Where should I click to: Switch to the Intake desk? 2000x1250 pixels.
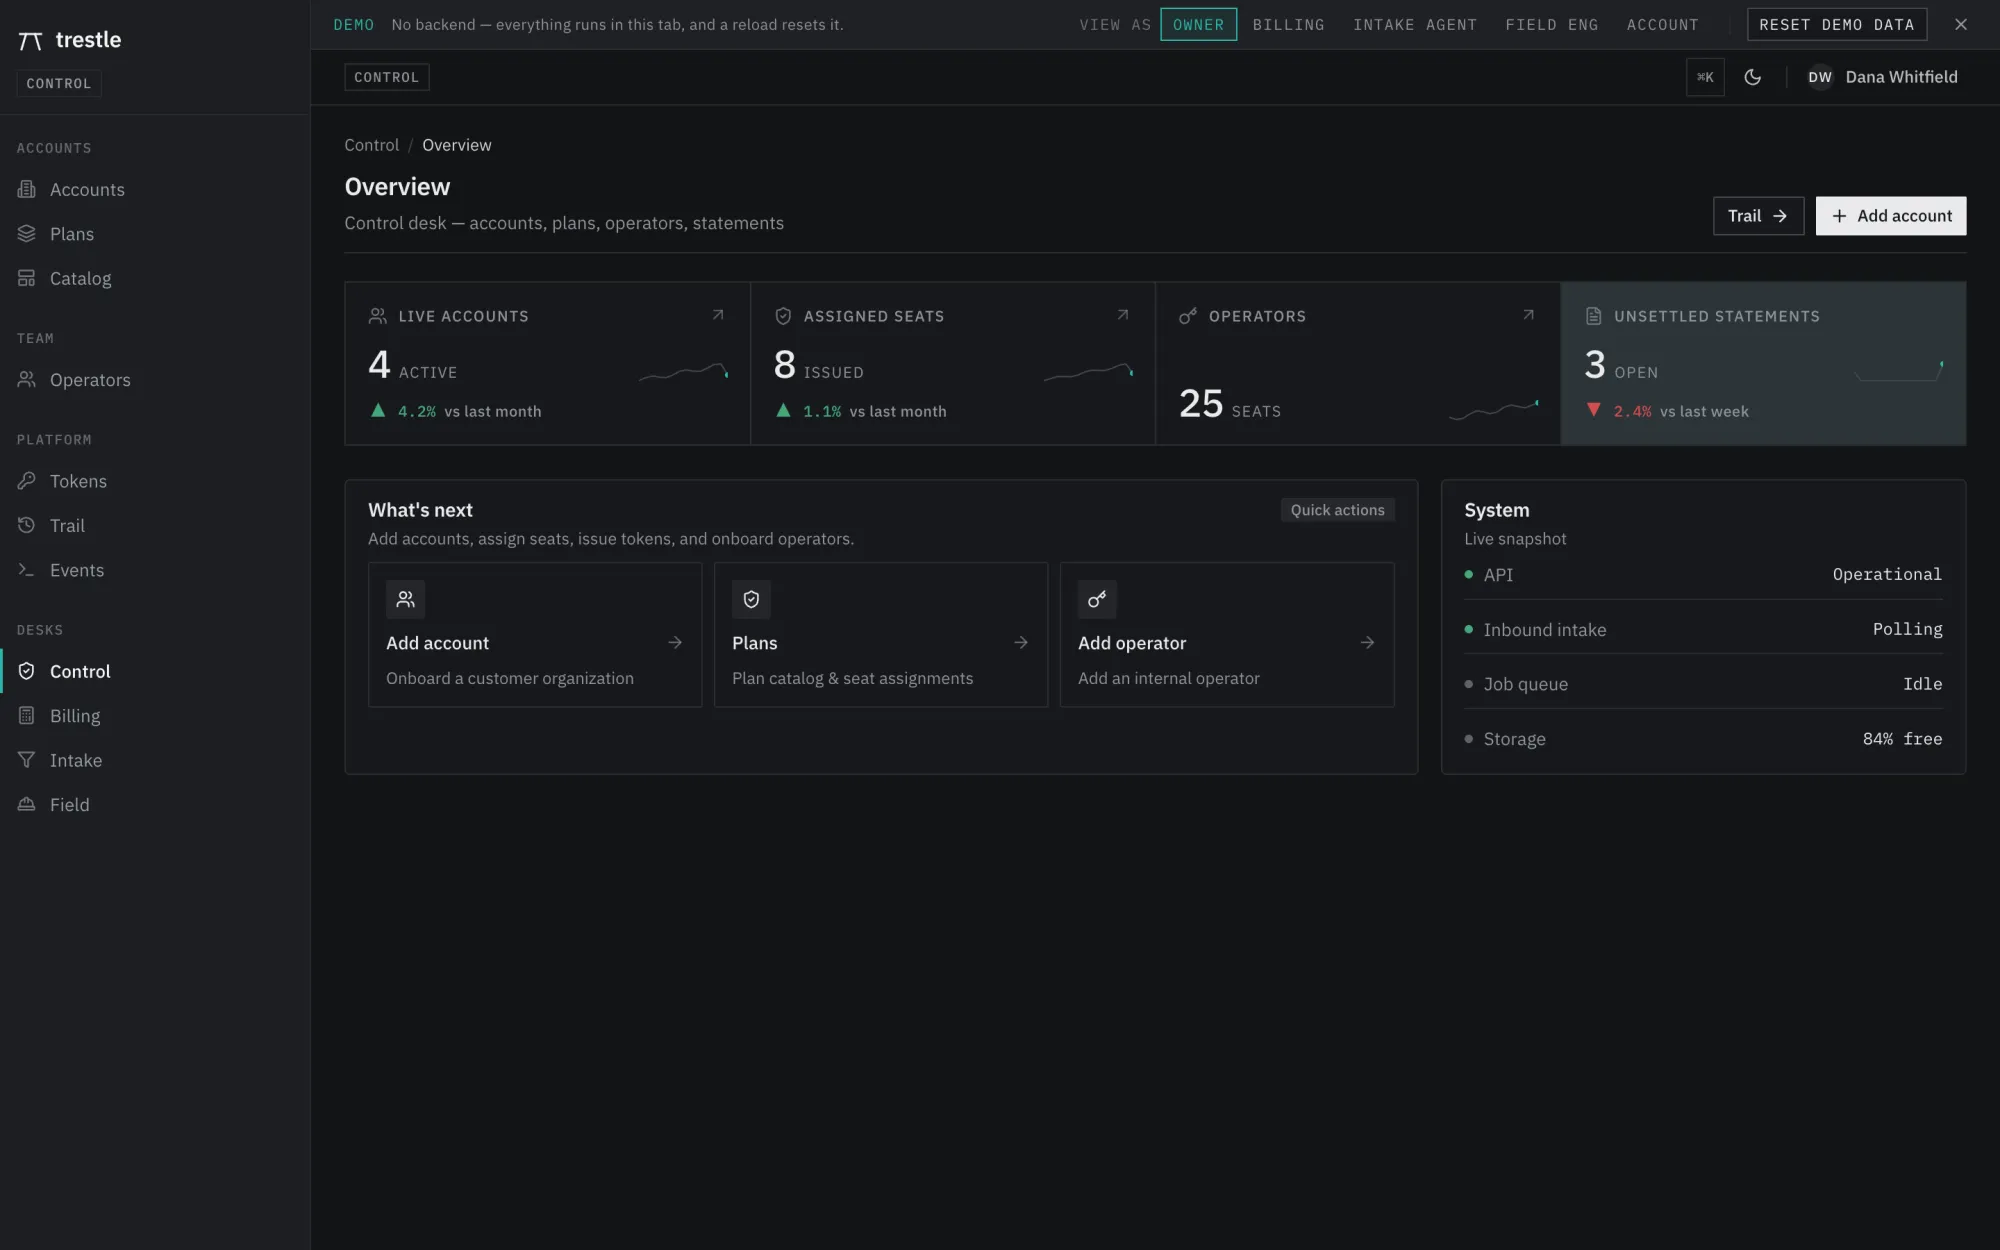(155, 760)
